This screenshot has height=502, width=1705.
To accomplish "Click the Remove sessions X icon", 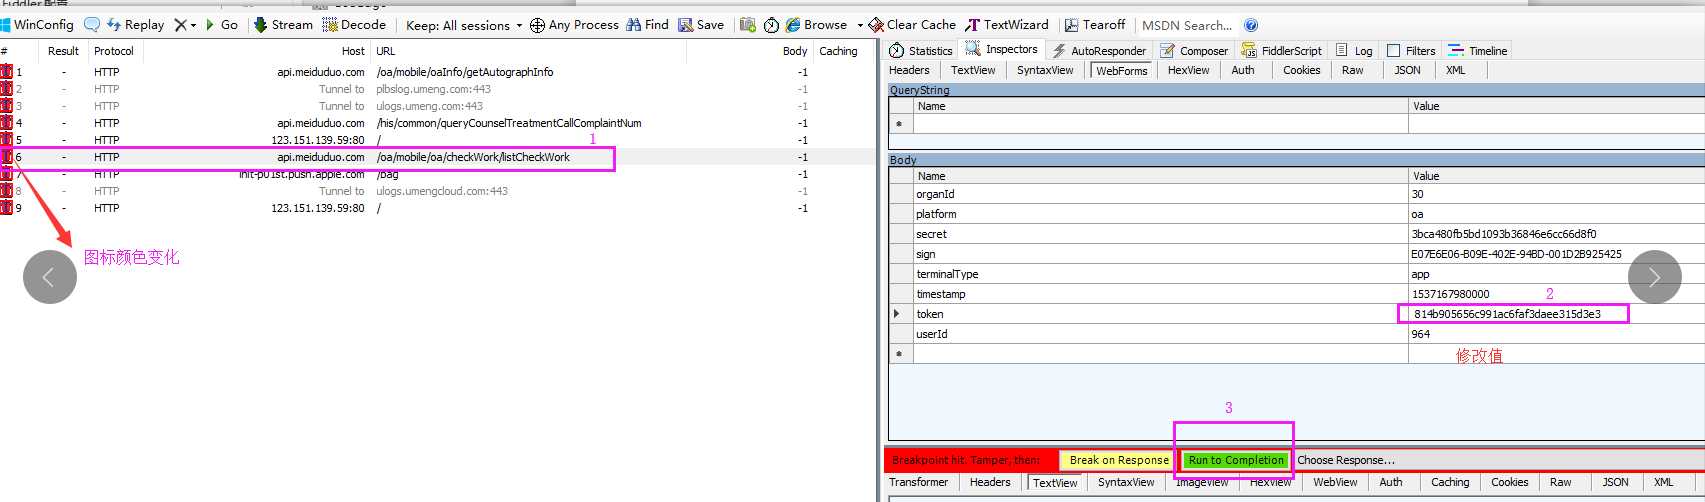I will 180,24.
